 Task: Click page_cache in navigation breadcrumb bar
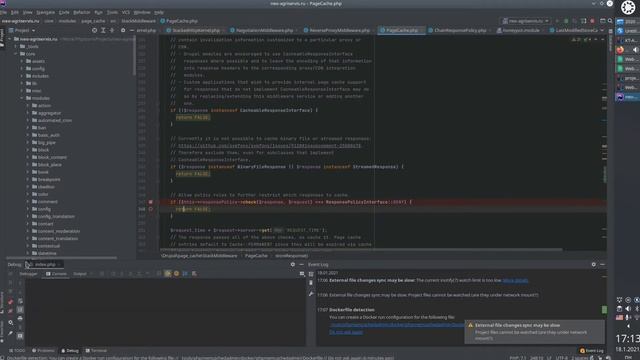click(x=93, y=21)
